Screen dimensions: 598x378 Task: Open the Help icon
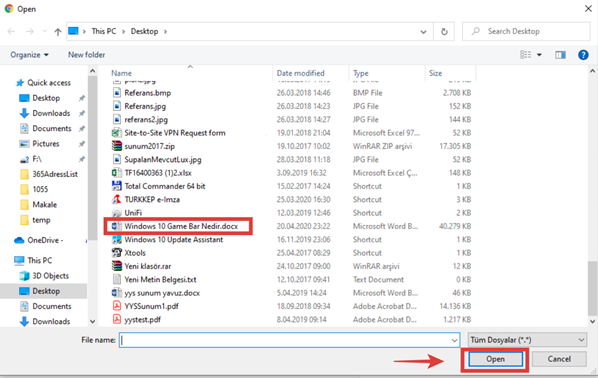(583, 55)
